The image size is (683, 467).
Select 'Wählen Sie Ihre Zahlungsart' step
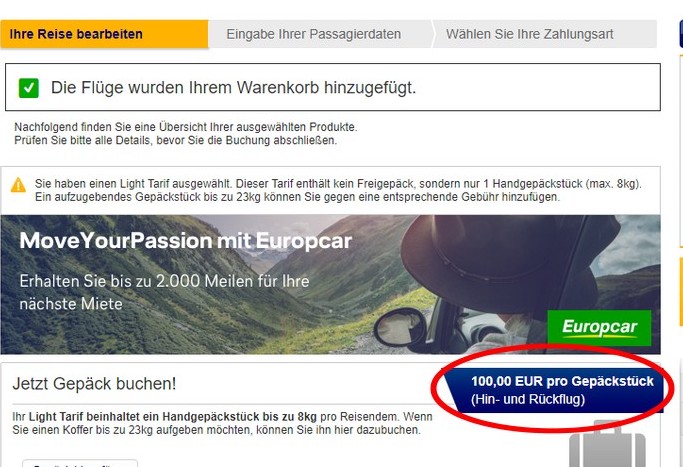(544, 34)
